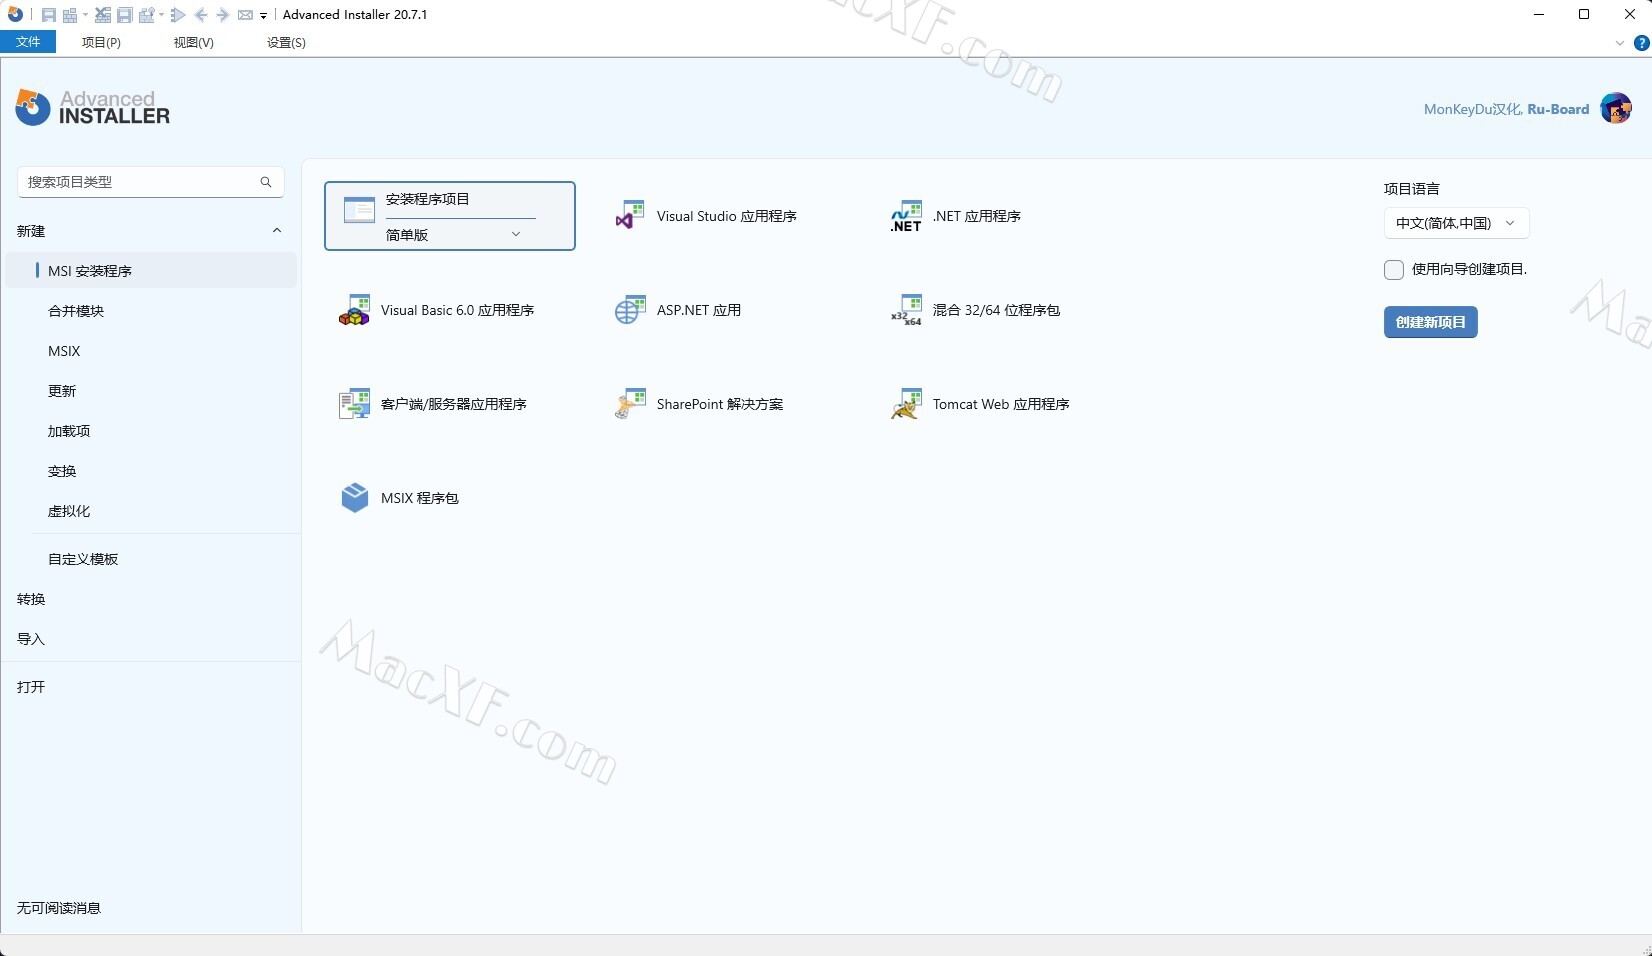The image size is (1652, 956).
Task: Click the Cancel build icon with X
Action: click(x=103, y=15)
